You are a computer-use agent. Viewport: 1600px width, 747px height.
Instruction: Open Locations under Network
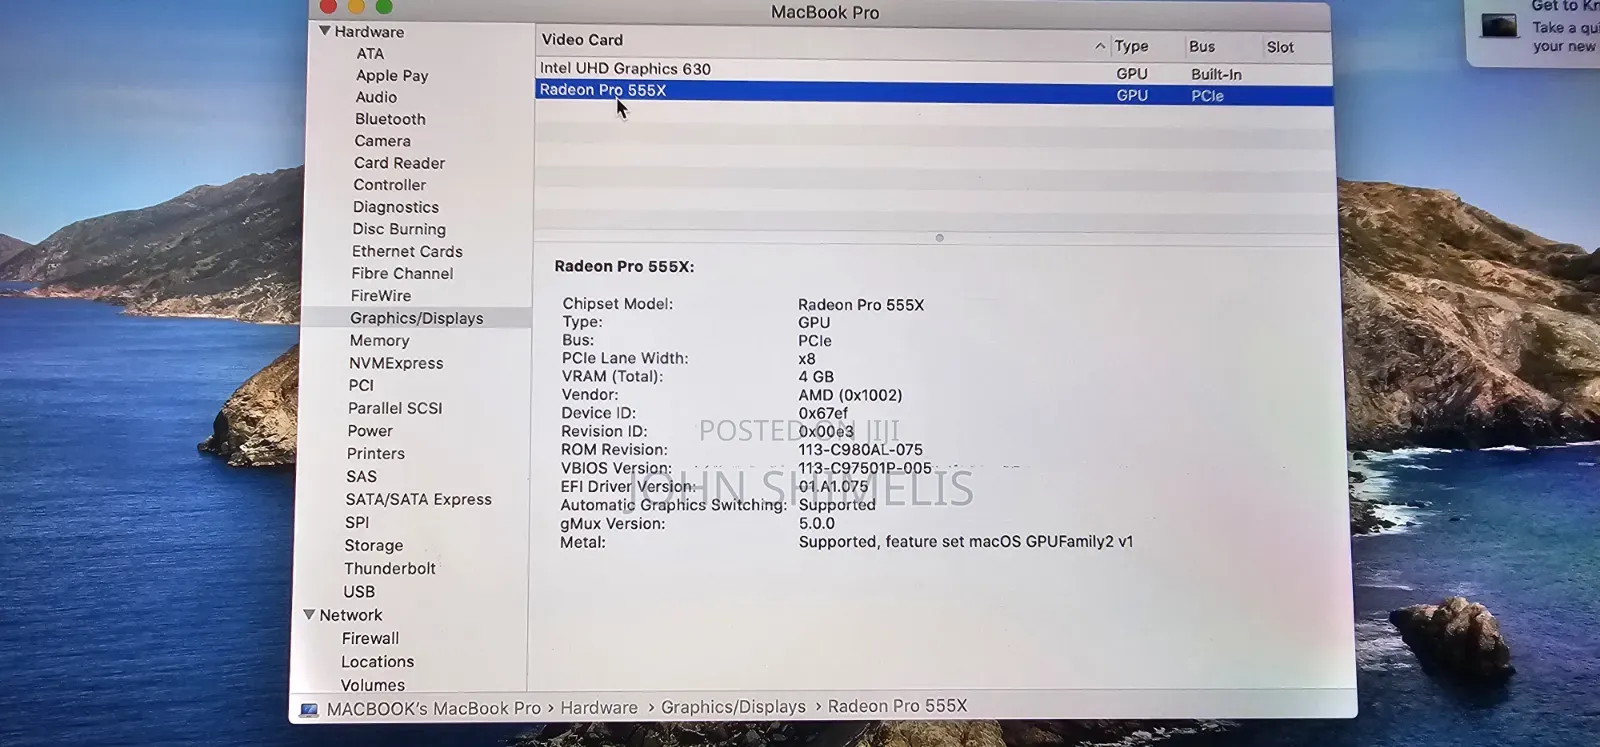pyautogui.click(x=377, y=662)
